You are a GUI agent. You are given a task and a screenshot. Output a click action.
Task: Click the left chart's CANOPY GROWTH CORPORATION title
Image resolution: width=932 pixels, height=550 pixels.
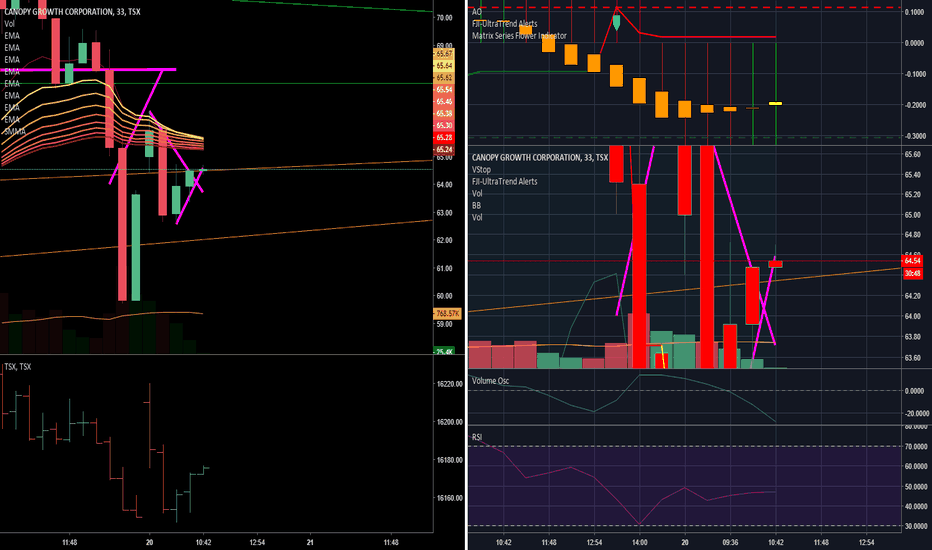tap(73, 12)
